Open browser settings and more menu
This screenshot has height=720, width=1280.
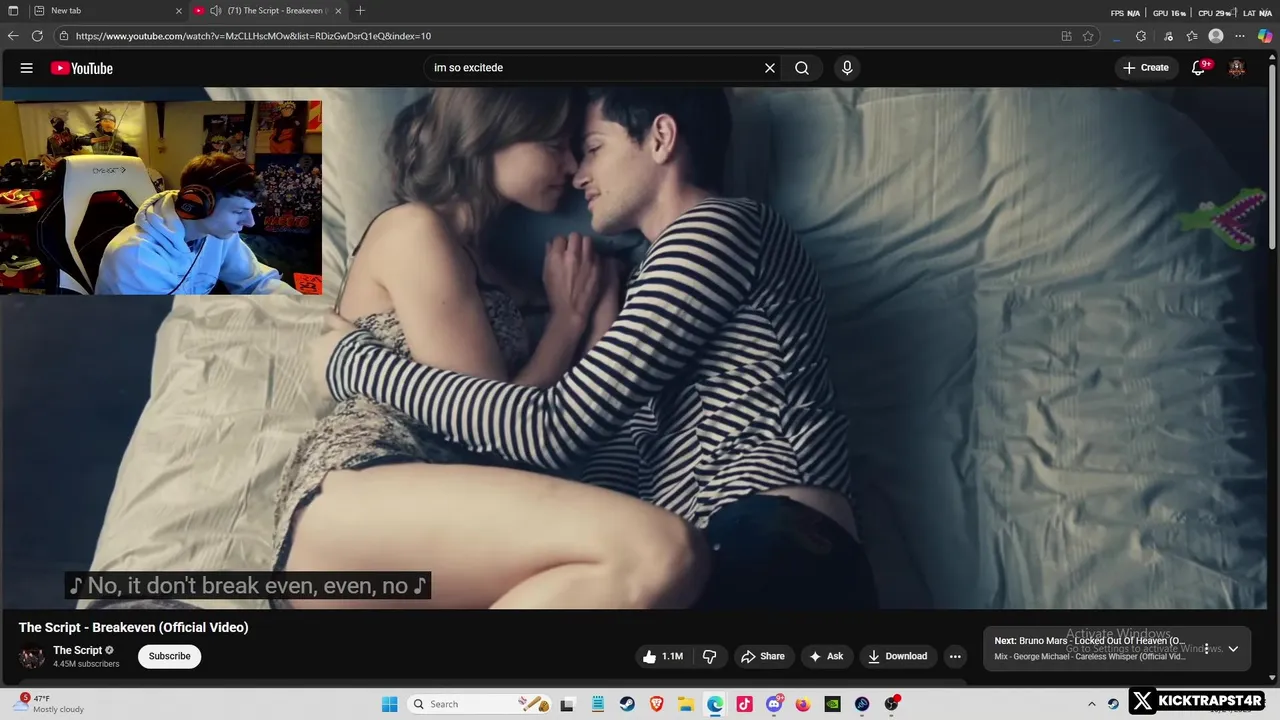click(x=1241, y=36)
